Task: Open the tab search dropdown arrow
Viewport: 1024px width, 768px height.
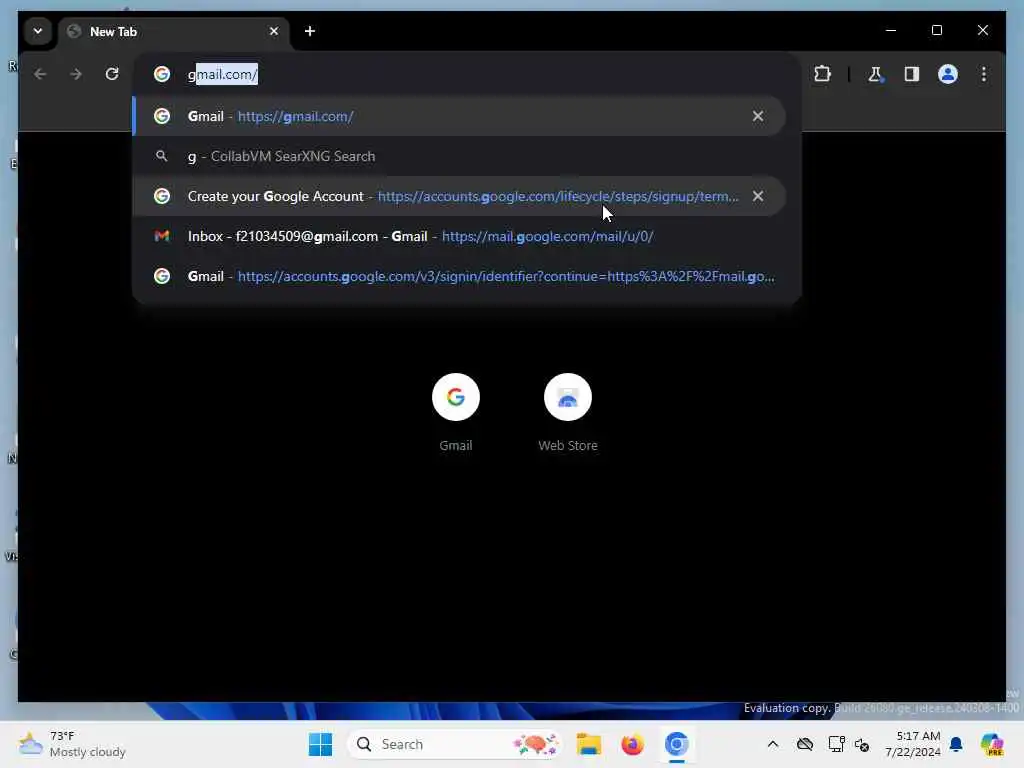Action: click(x=38, y=31)
